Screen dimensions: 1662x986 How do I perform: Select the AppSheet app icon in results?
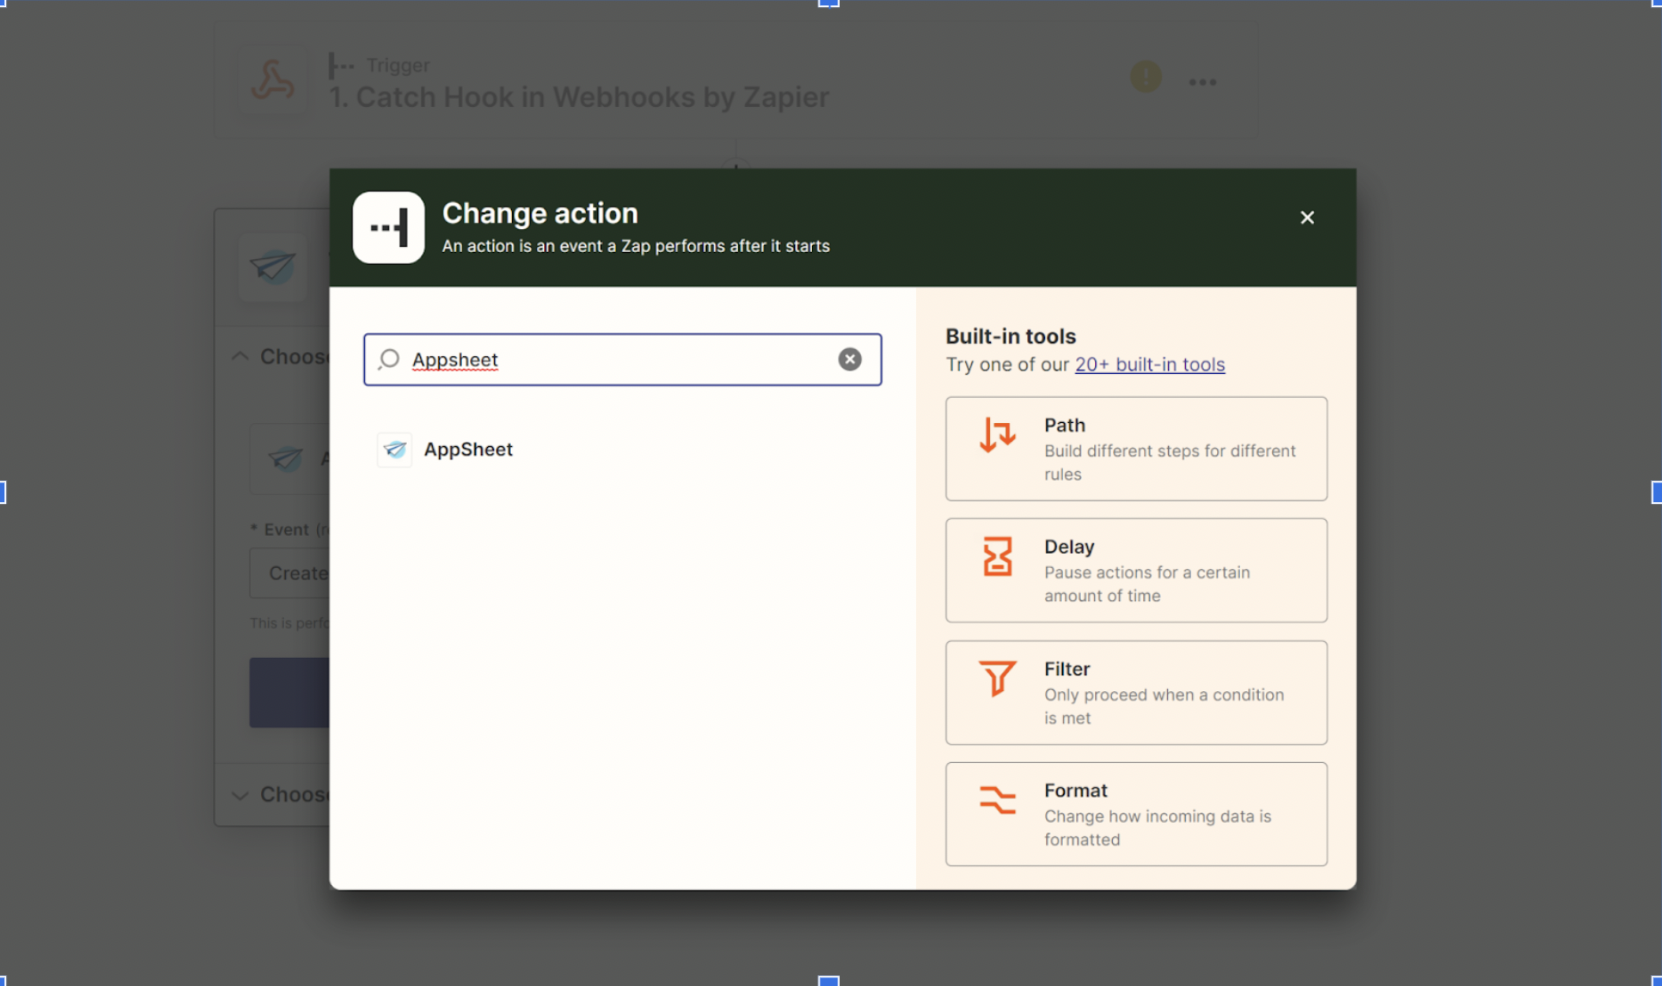[395, 450]
